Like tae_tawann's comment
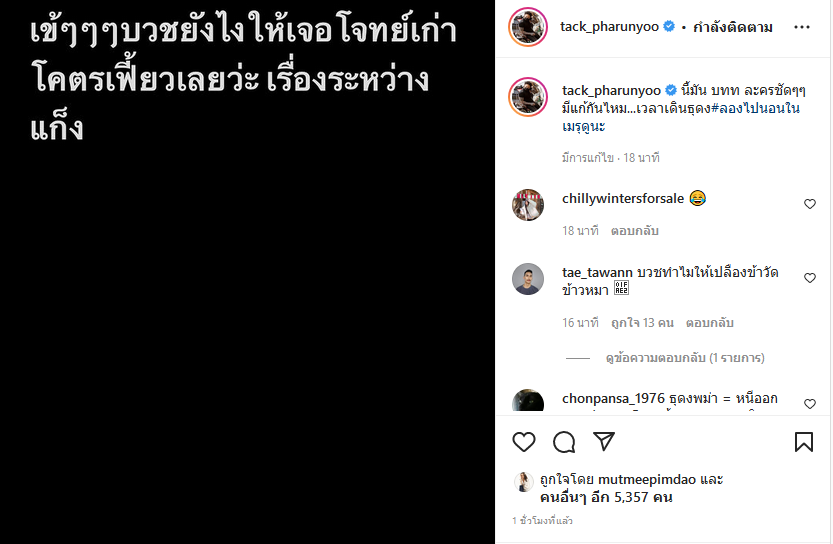The image size is (833, 544). [x=810, y=278]
